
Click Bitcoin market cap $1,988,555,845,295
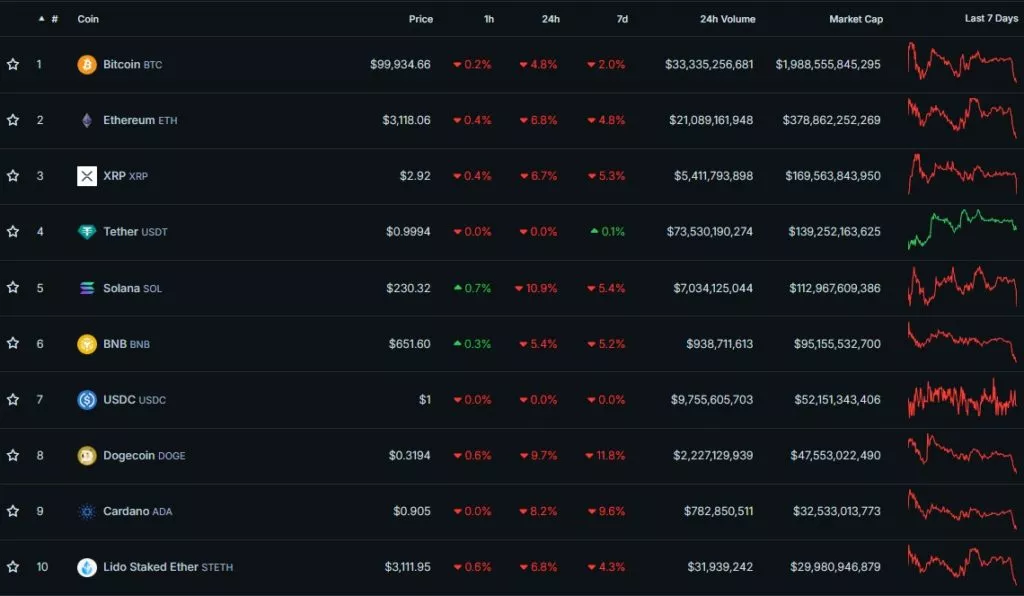(828, 64)
